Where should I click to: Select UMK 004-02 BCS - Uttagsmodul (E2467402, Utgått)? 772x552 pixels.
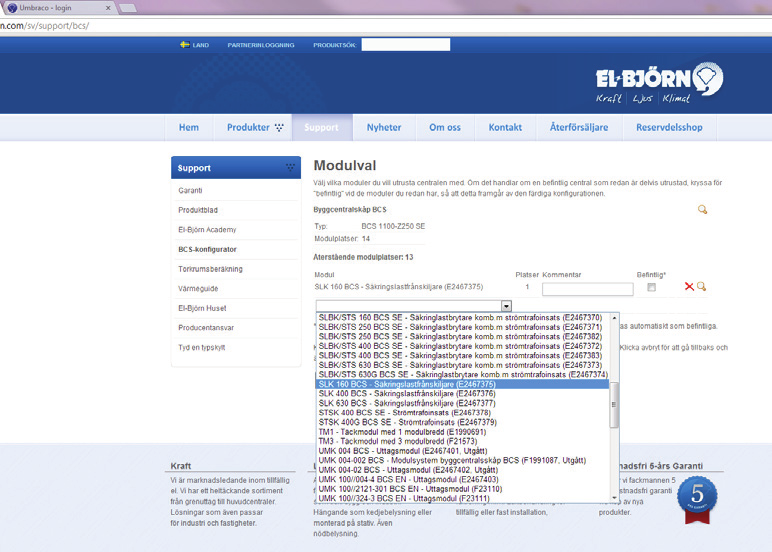462,470
